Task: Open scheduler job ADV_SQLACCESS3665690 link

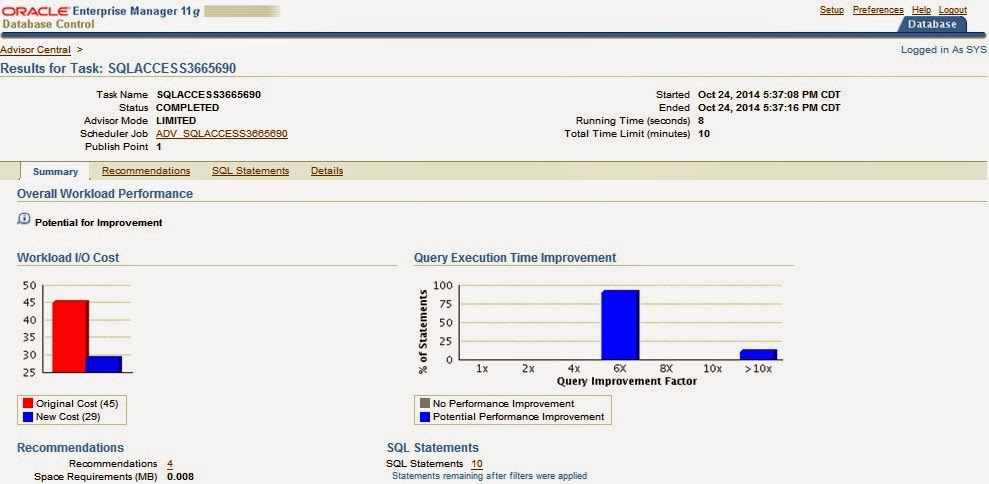Action: pyautogui.click(x=222, y=134)
